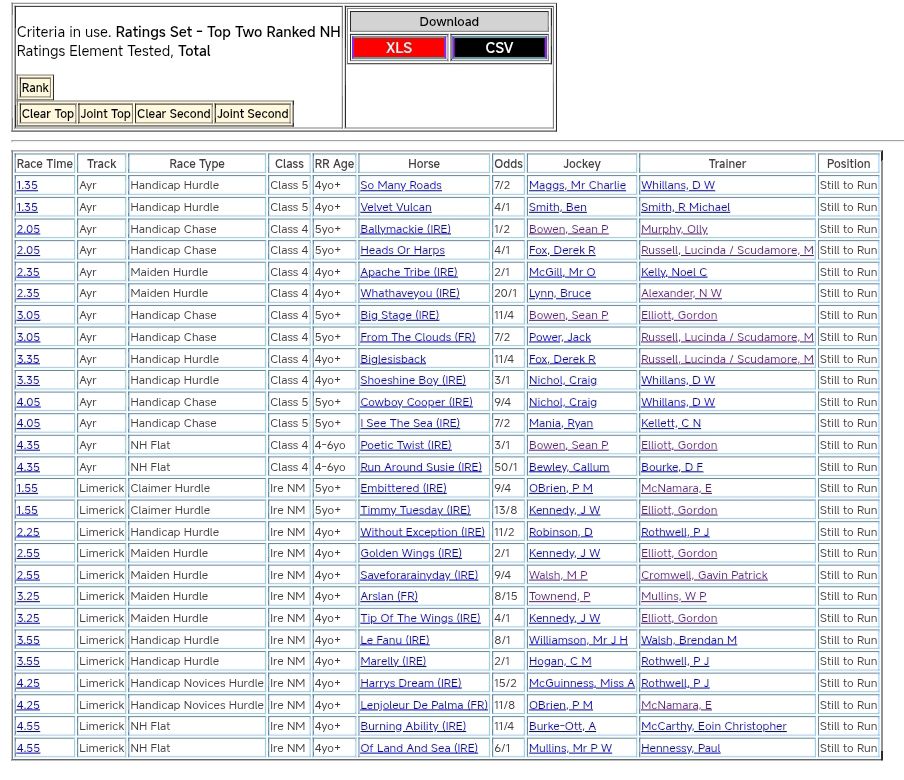Image resolution: width=904 pixels, height=780 pixels.
Task: Click the Joint Second filter button
Action: (253, 114)
